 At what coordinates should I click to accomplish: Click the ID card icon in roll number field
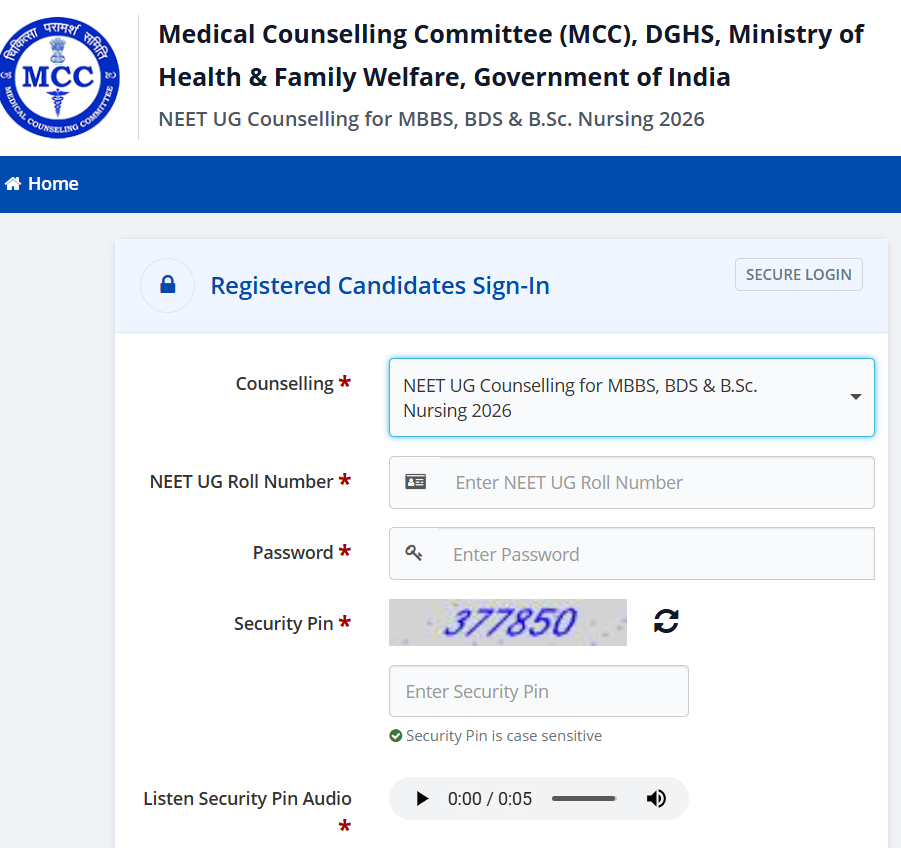coord(415,481)
